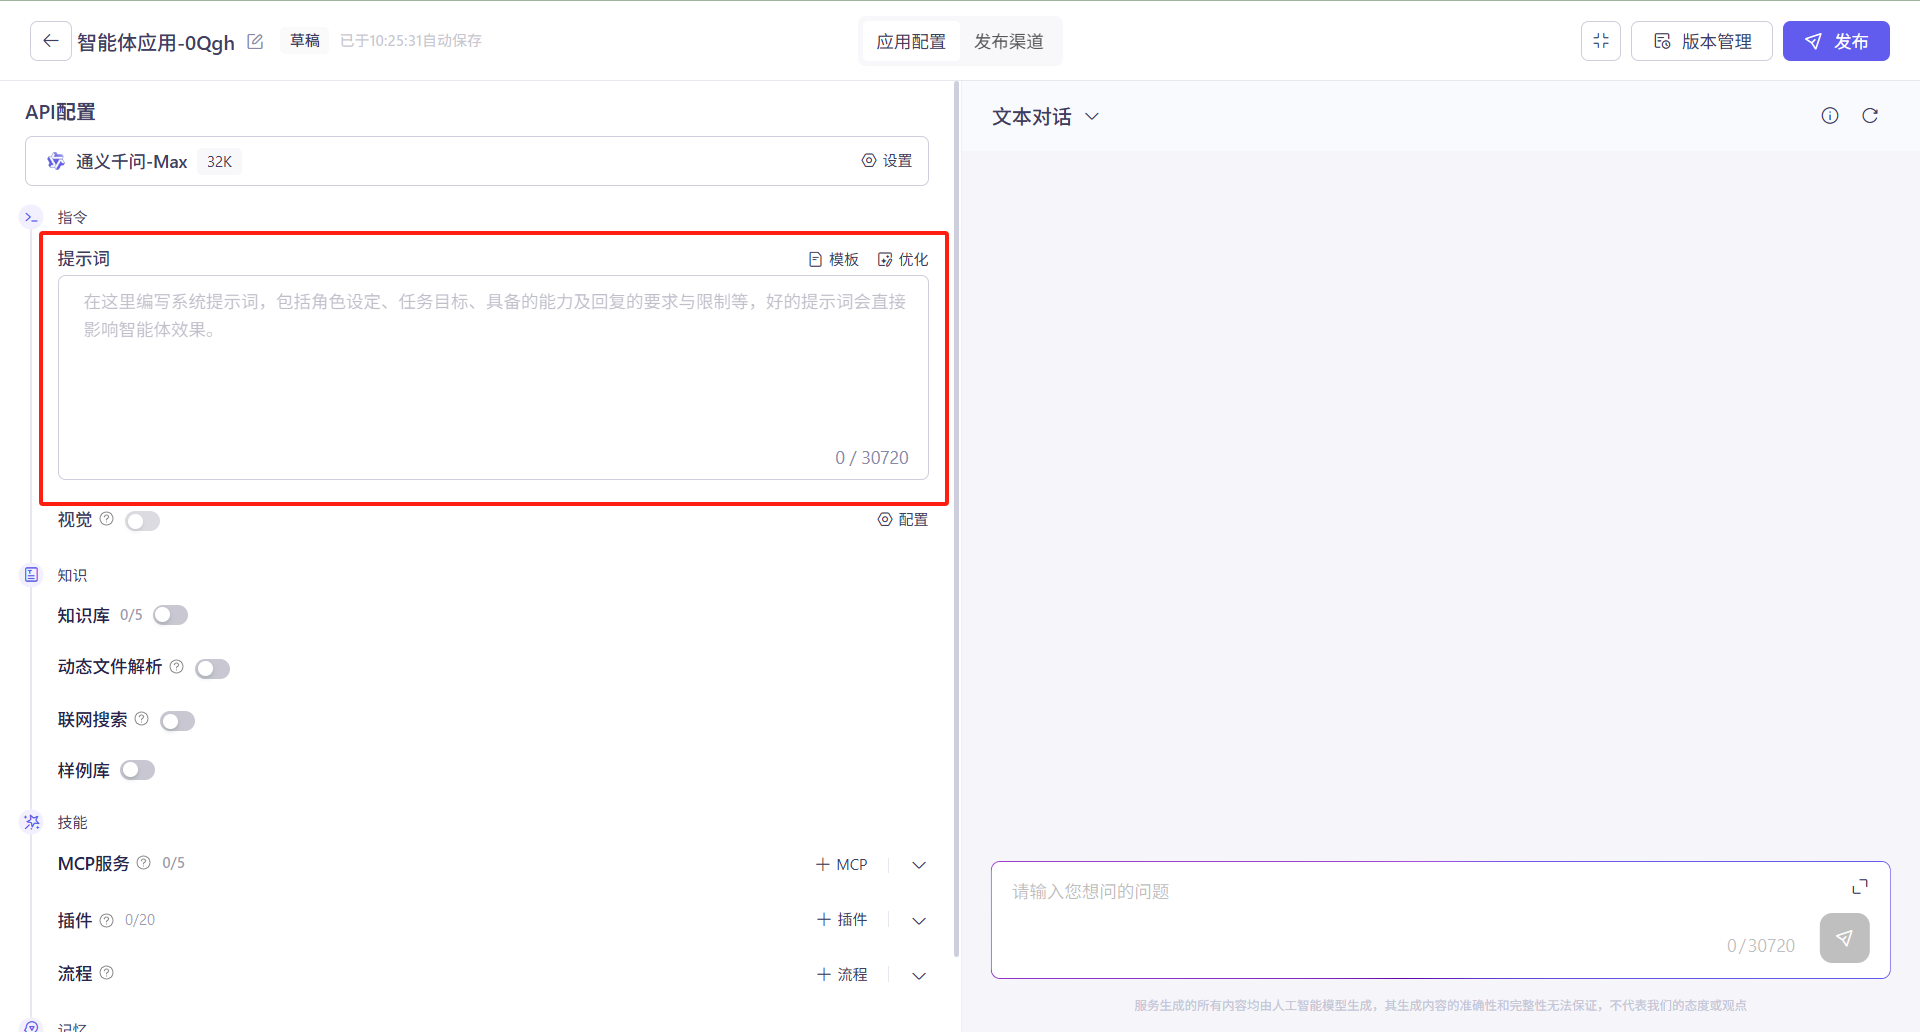Open the help icon next to 视觉
Image resolution: width=1920 pixels, height=1032 pixels.
pyautogui.click(x=107, y=519)
